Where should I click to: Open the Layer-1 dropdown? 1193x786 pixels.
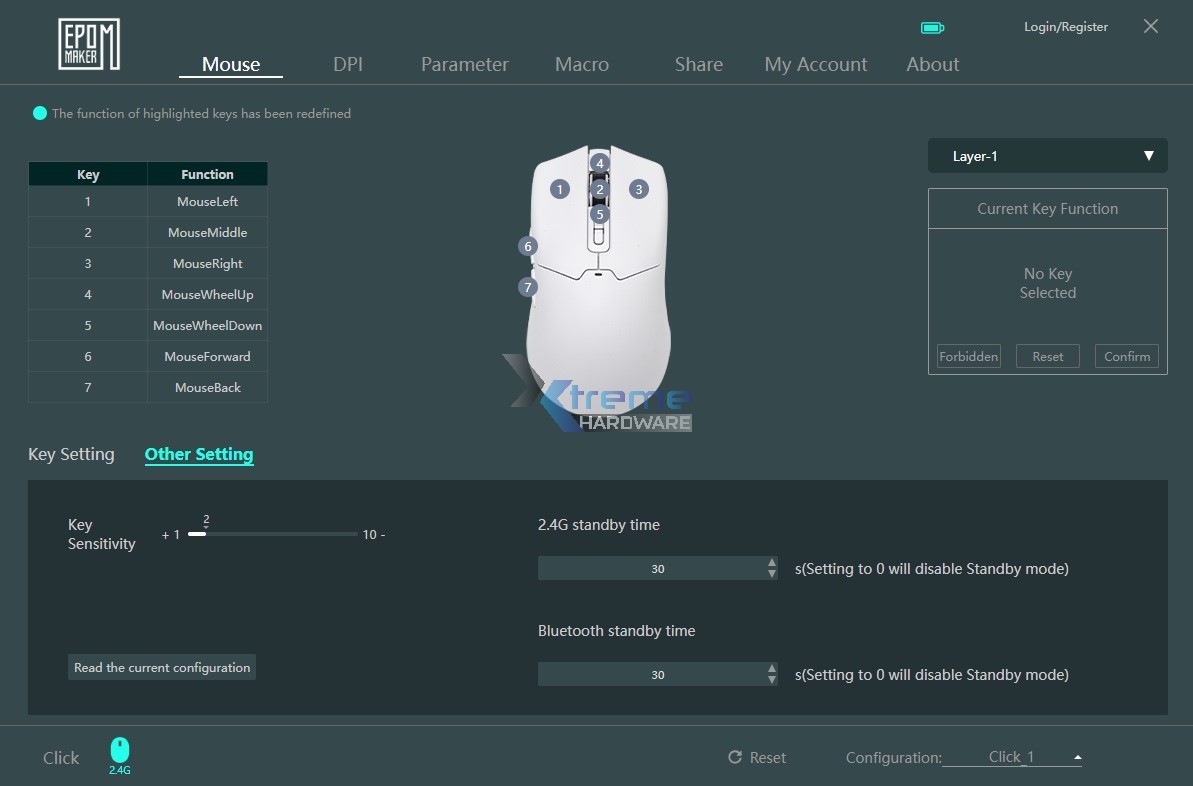click(1047, 155)
